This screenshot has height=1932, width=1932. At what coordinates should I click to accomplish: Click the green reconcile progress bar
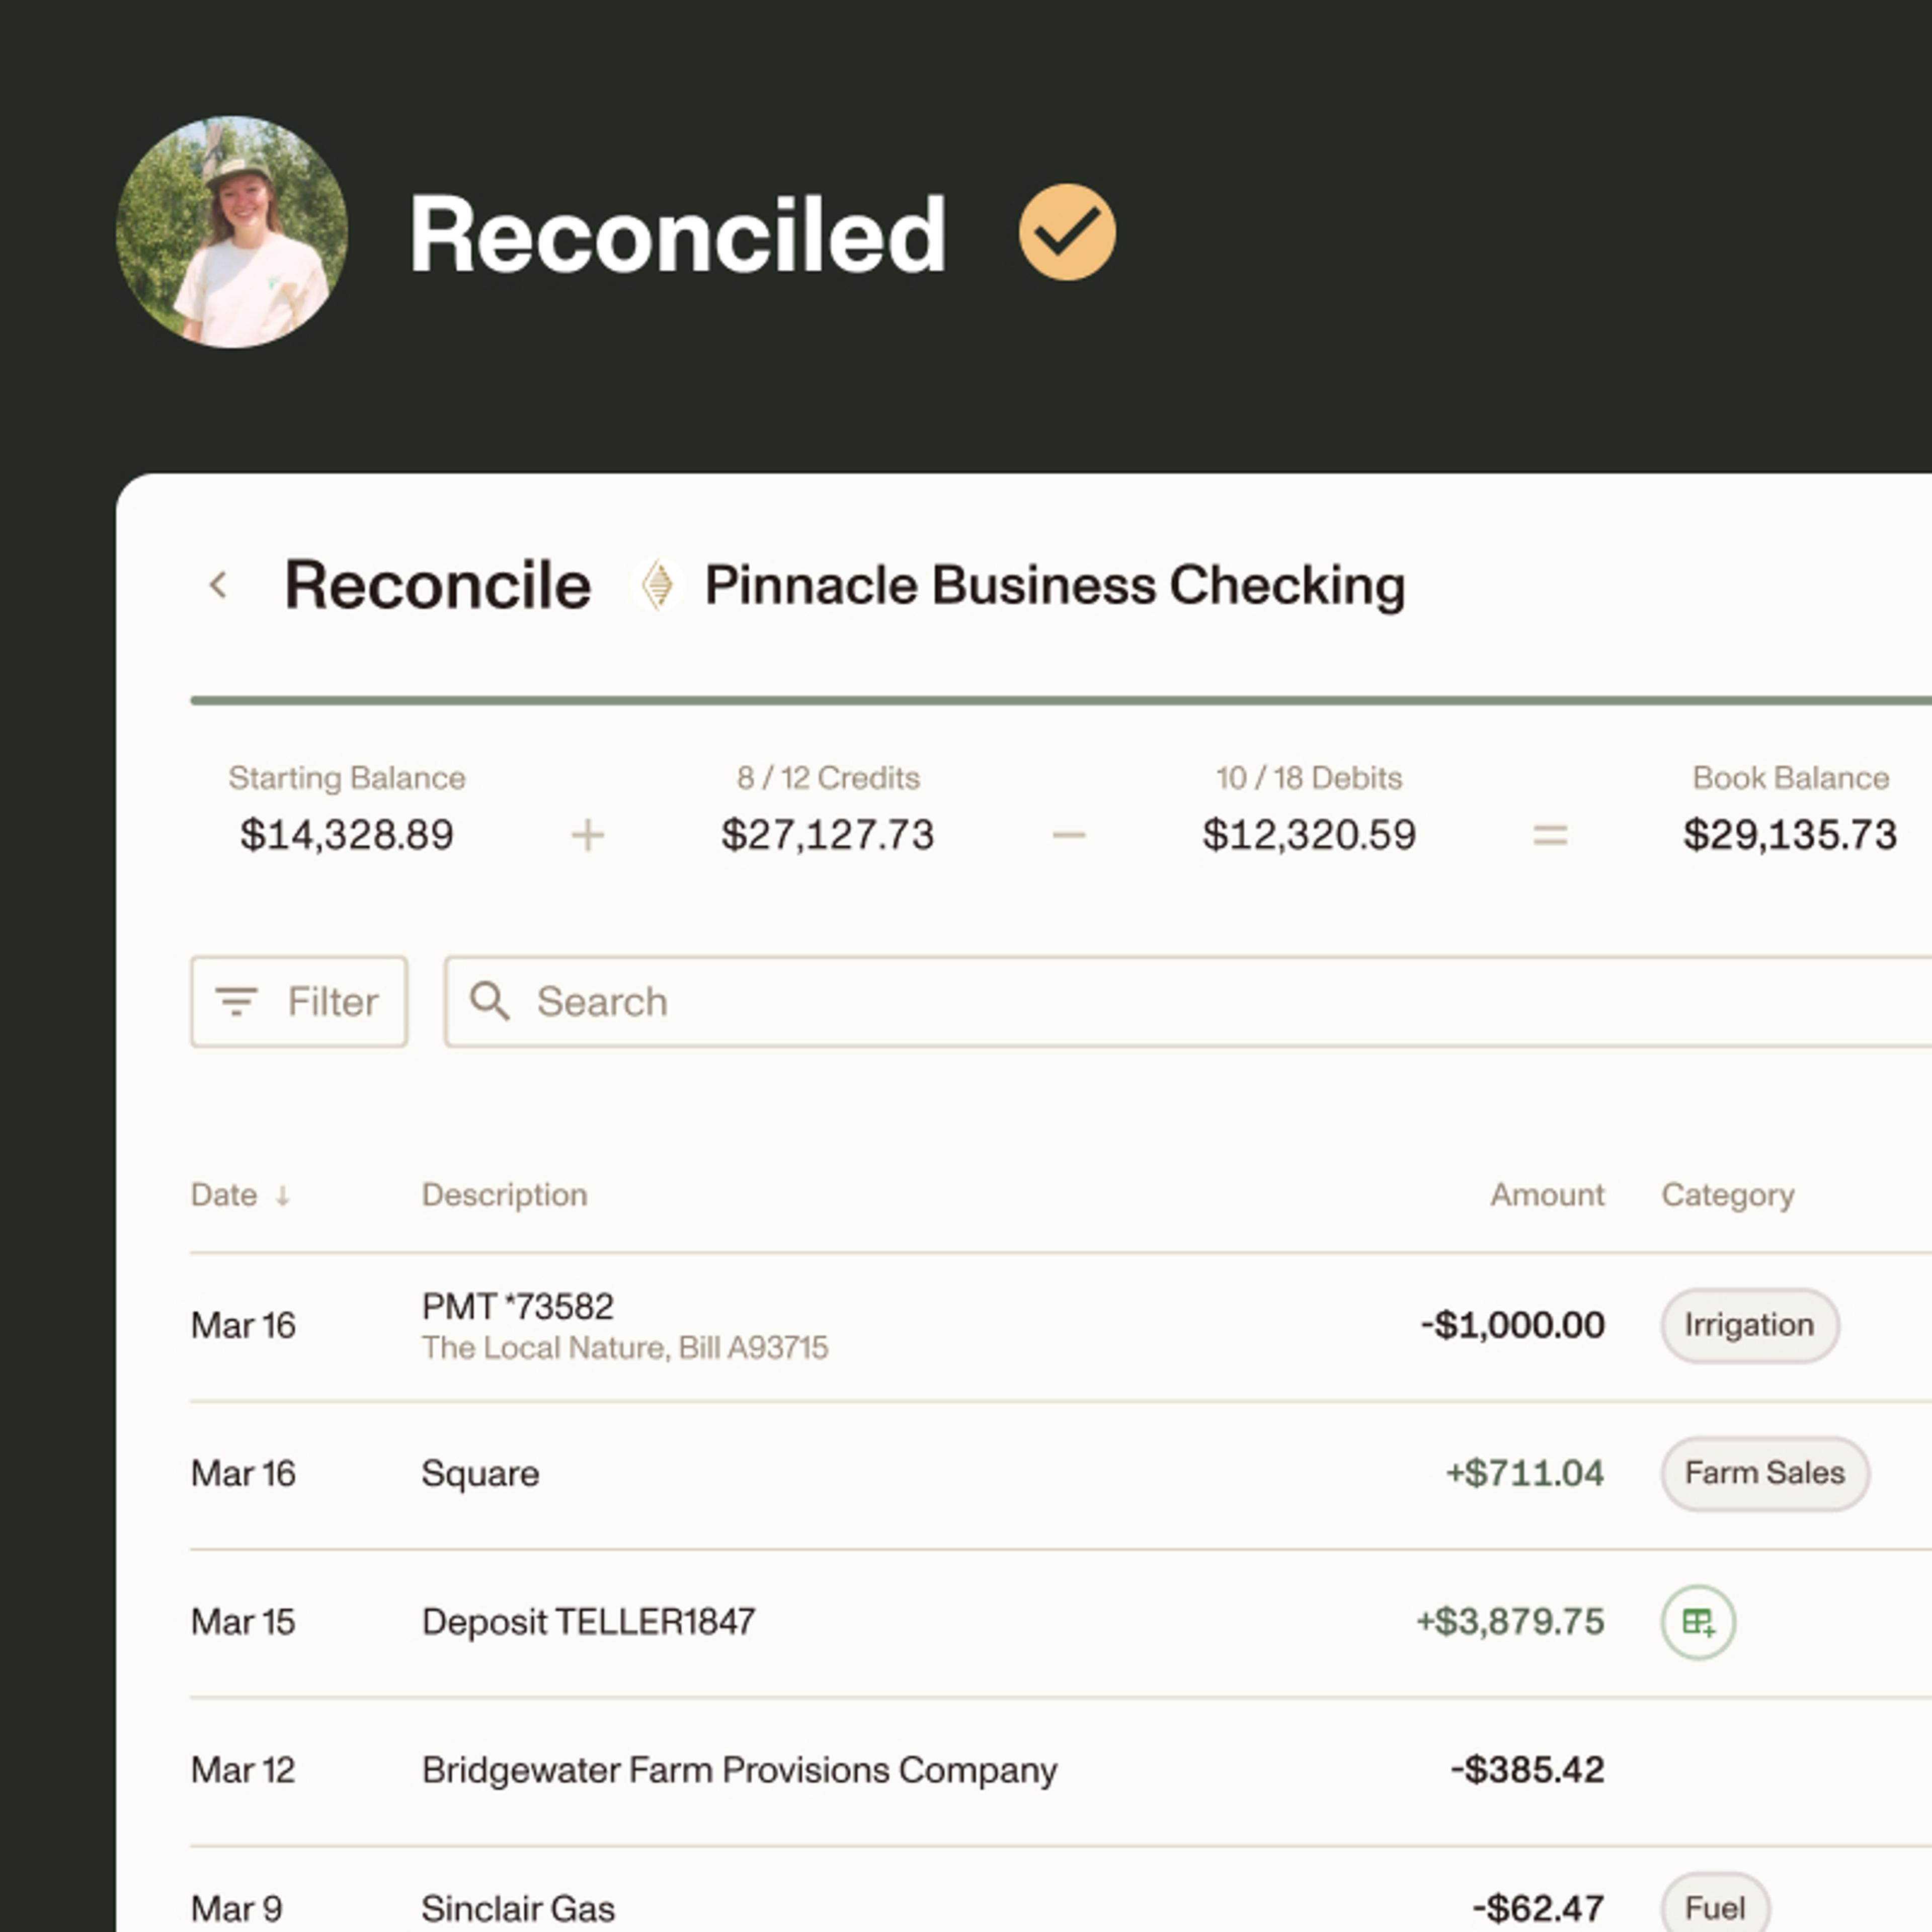(x=1060, y=701)
